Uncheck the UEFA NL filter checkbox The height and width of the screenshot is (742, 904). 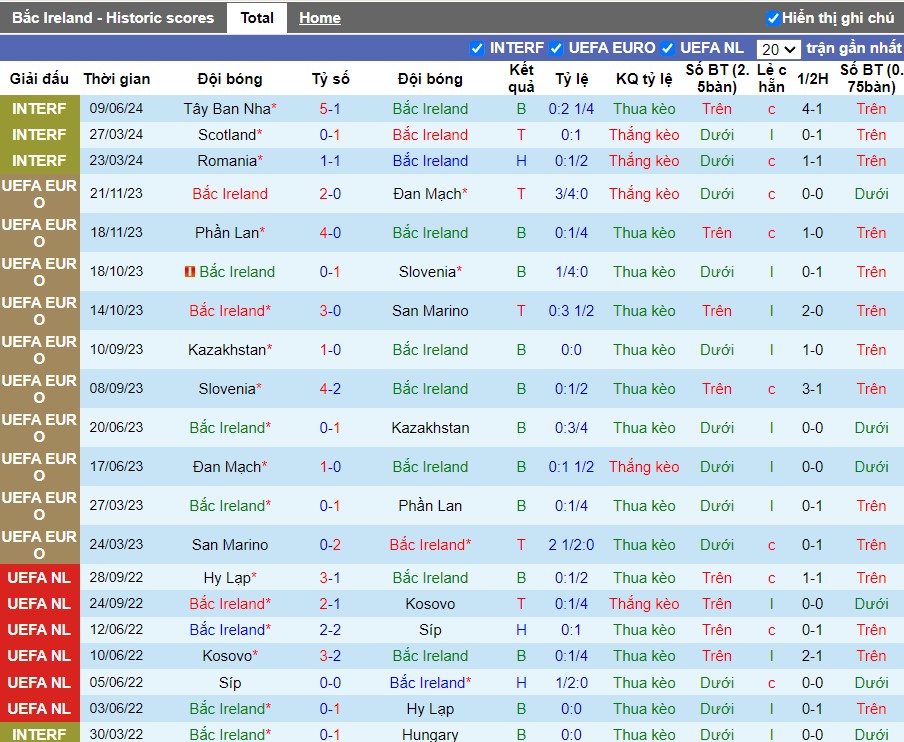[x=667, y=48]
